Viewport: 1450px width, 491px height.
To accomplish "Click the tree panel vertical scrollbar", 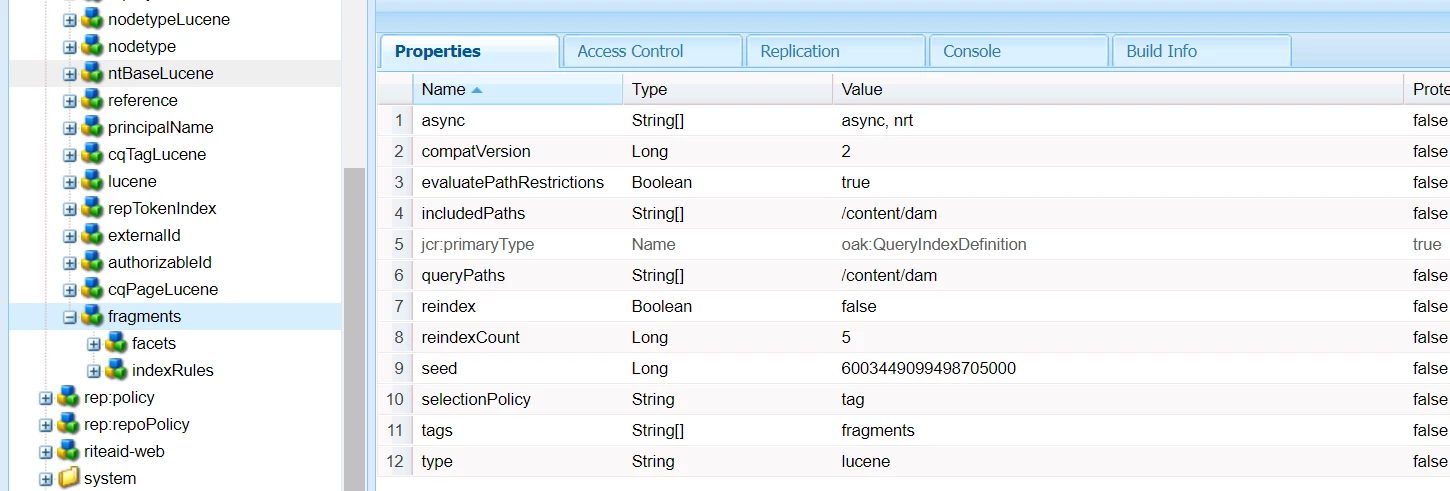I will (x=354, y=328).
